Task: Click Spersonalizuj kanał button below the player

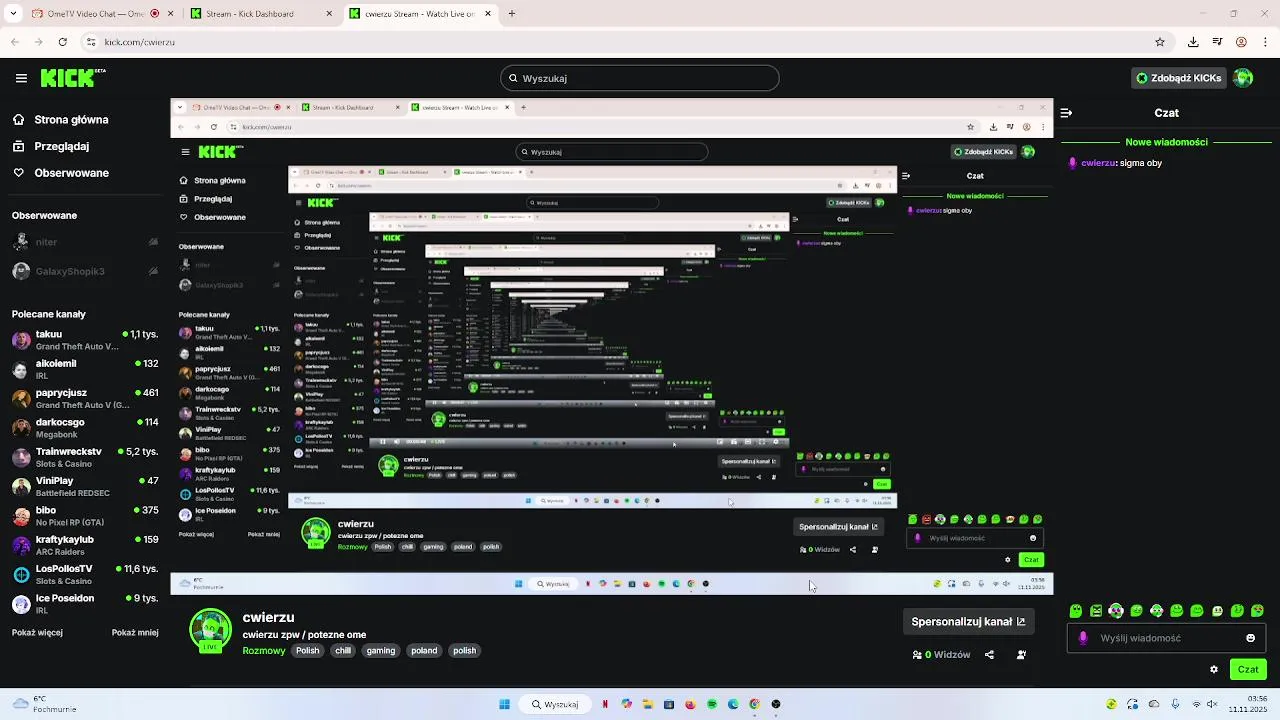Action: coord(968,621)
